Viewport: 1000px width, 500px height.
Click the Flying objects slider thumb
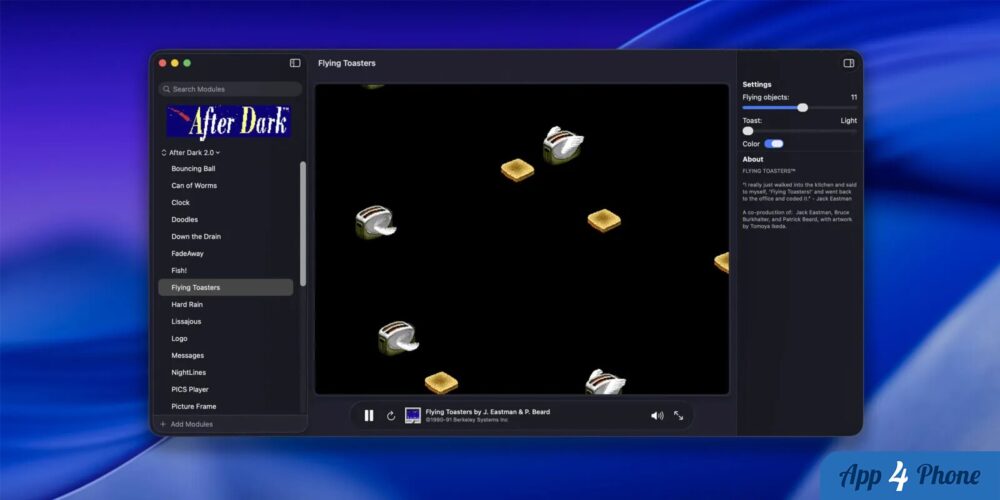click(802, 108)
